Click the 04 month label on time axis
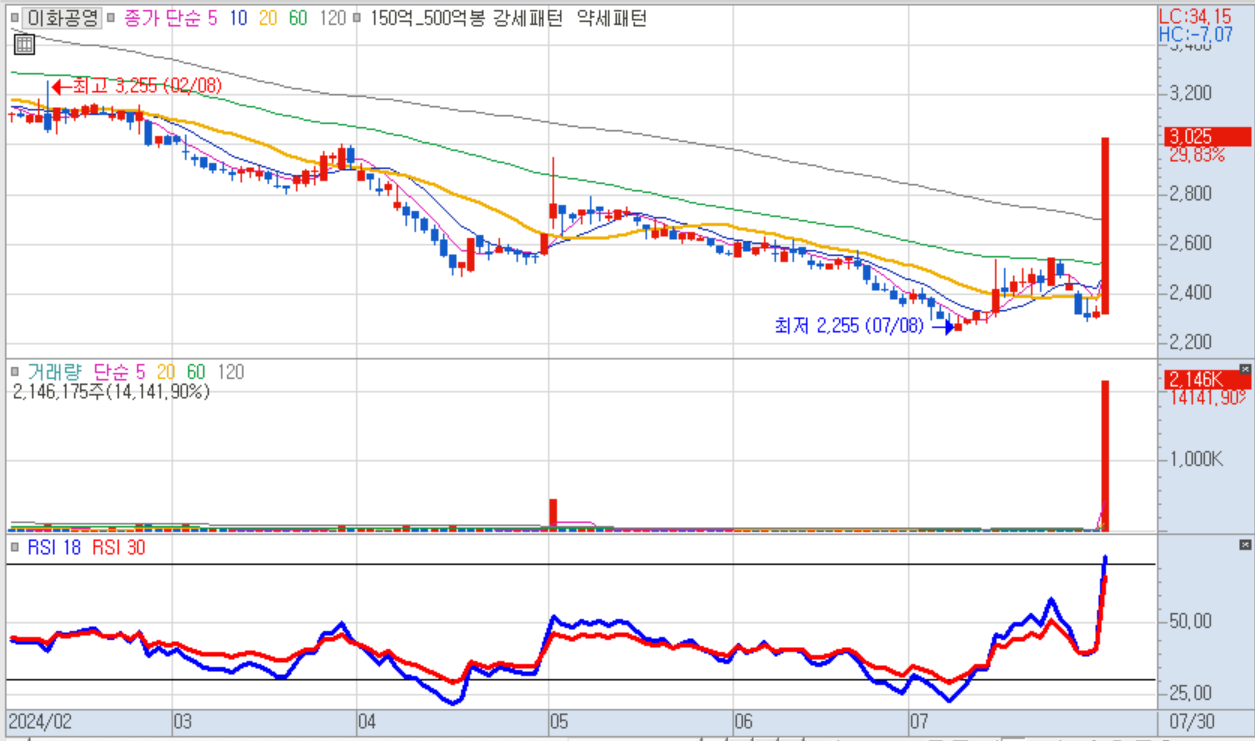The height and width of the screenshot is (741, 1255). coord(368,720)
